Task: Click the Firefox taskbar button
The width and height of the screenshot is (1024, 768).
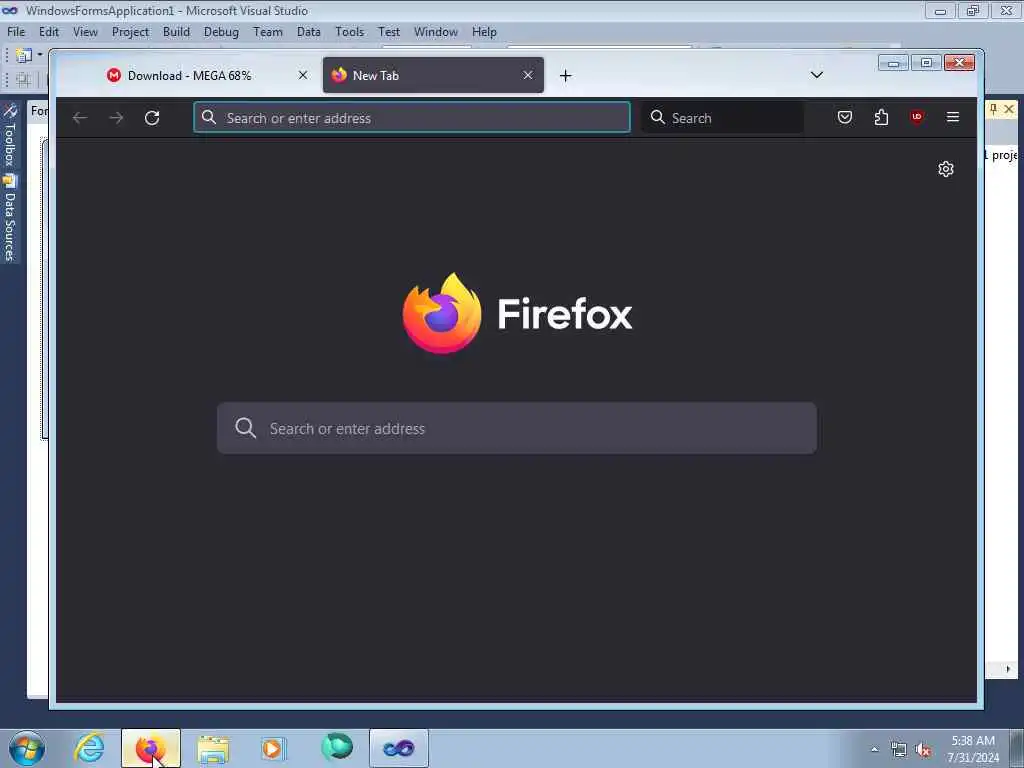Action: (151, 748)
